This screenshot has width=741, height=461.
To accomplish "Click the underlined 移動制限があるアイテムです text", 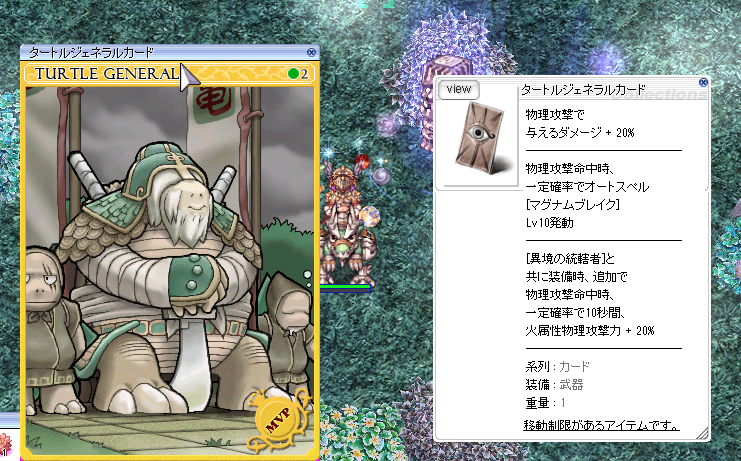I will click(x=601, y=425).
